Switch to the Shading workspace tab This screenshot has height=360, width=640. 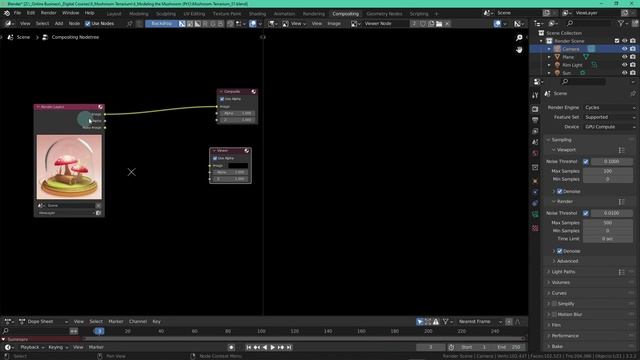coord(257,14)
